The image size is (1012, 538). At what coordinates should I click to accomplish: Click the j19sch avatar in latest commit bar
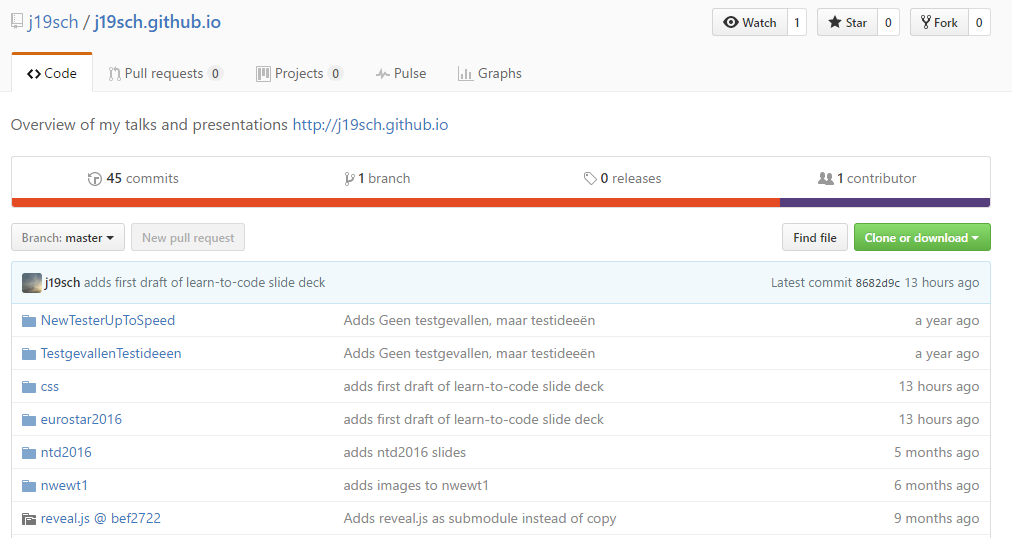(x=32, y=283)
